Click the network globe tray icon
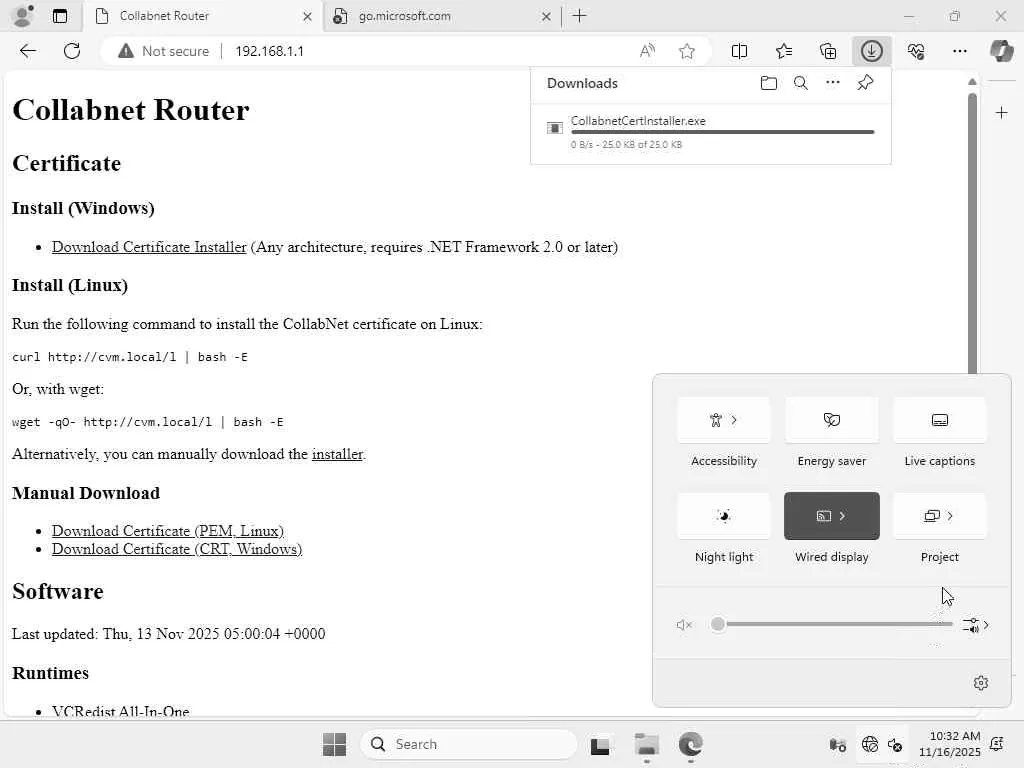This screenshot has width=1024, height=768. (x=869, y=744)
